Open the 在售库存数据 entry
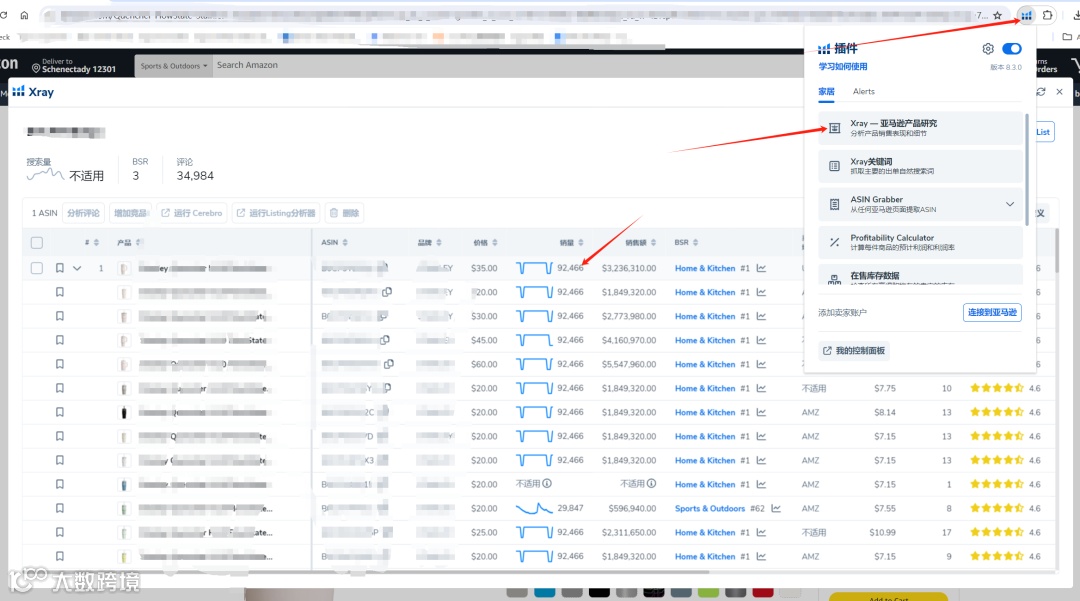 click(920, 275)
